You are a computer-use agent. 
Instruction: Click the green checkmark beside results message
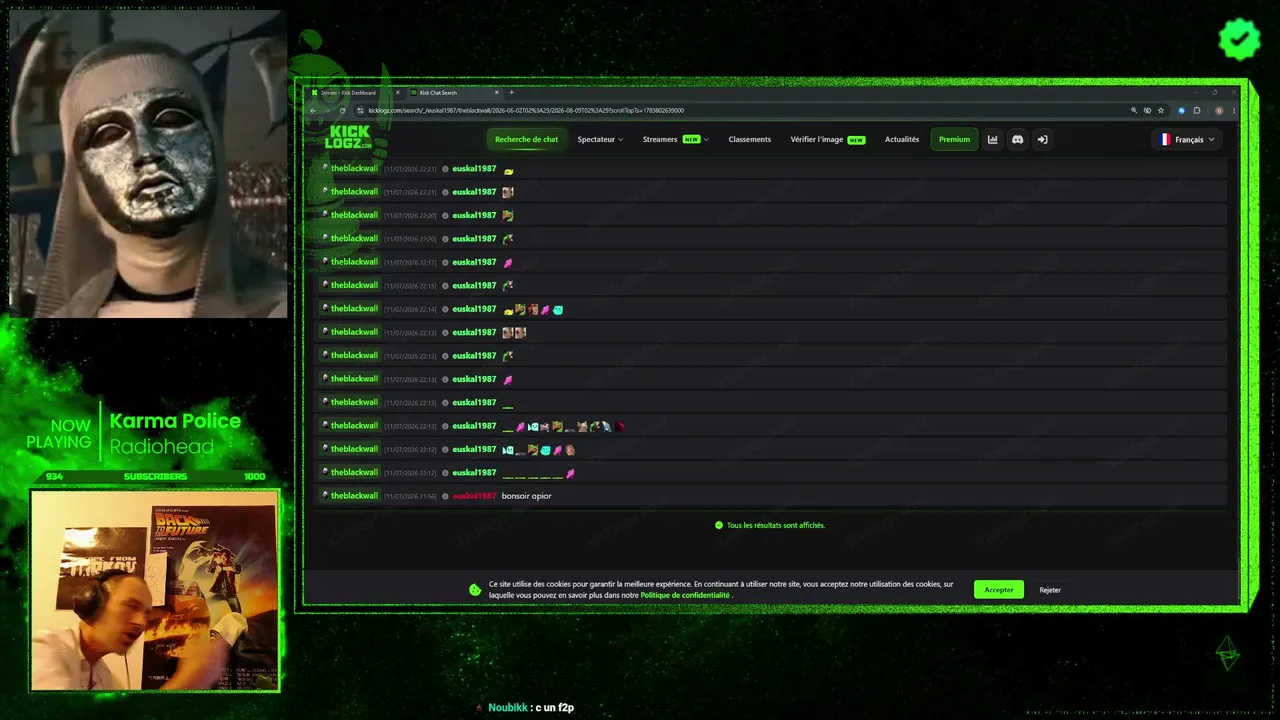pos(719,525)
